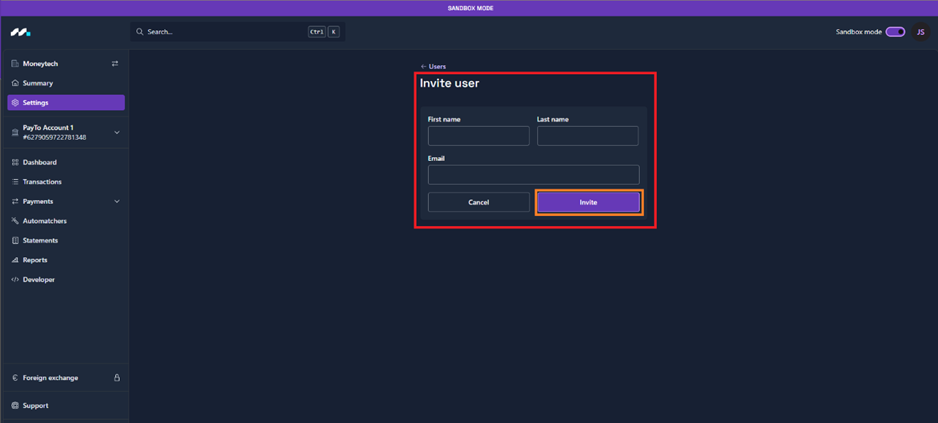Click the Ctrl K shortcut badge
This screenshot has width=938, height=423.
[324, 32]
